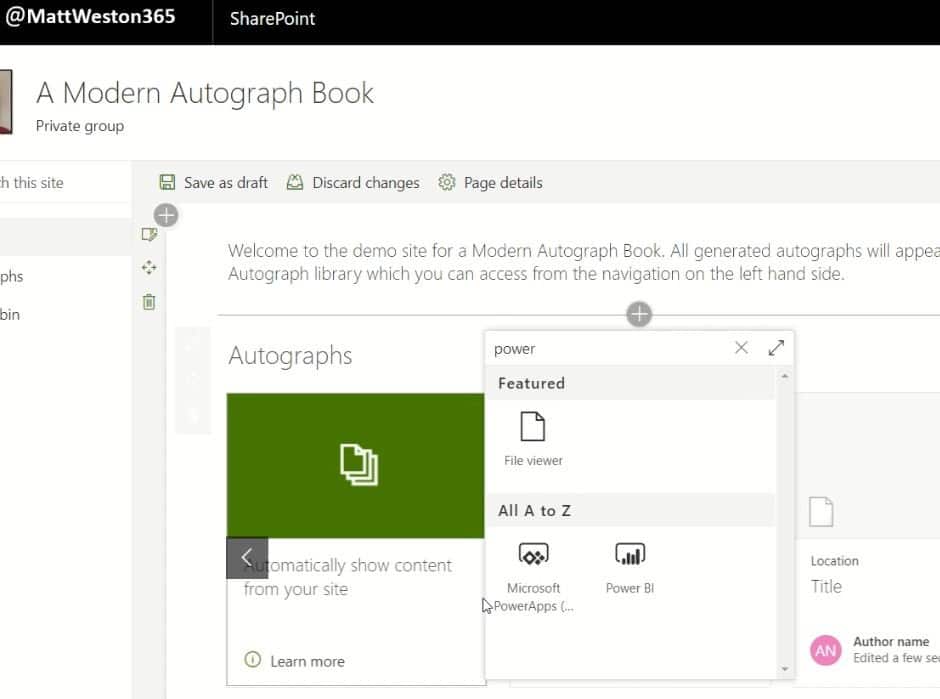This screenshot has height=699, width=940.
Task: Open Page details settings
Action: tap(490, 182)
